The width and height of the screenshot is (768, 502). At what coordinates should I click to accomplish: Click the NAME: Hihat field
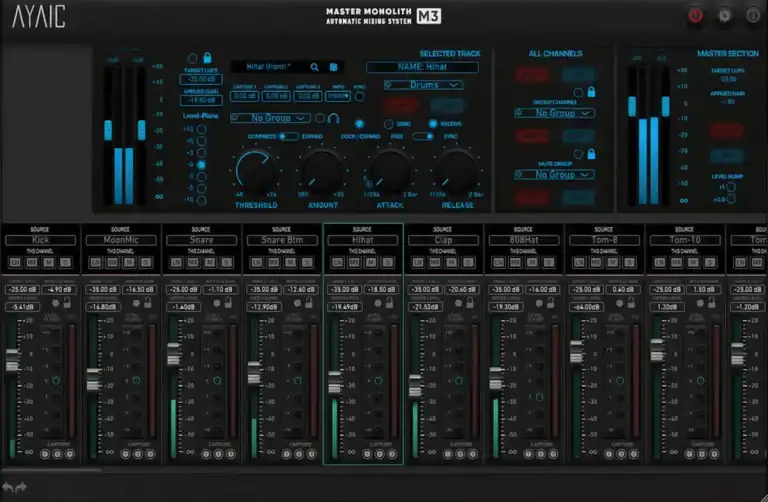click(422, 67)
